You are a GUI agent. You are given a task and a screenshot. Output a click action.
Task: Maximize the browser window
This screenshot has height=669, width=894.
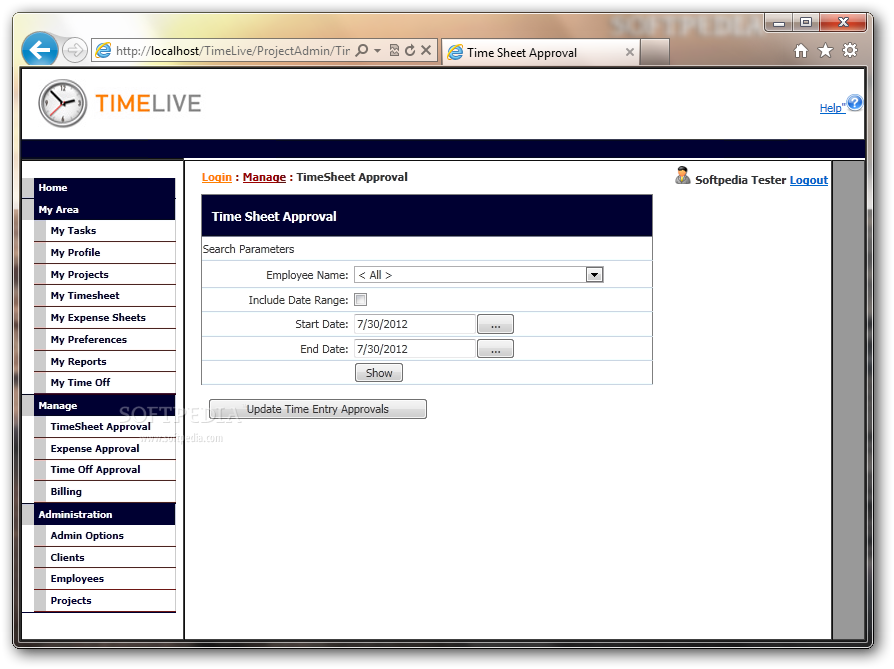coord(806,22)
